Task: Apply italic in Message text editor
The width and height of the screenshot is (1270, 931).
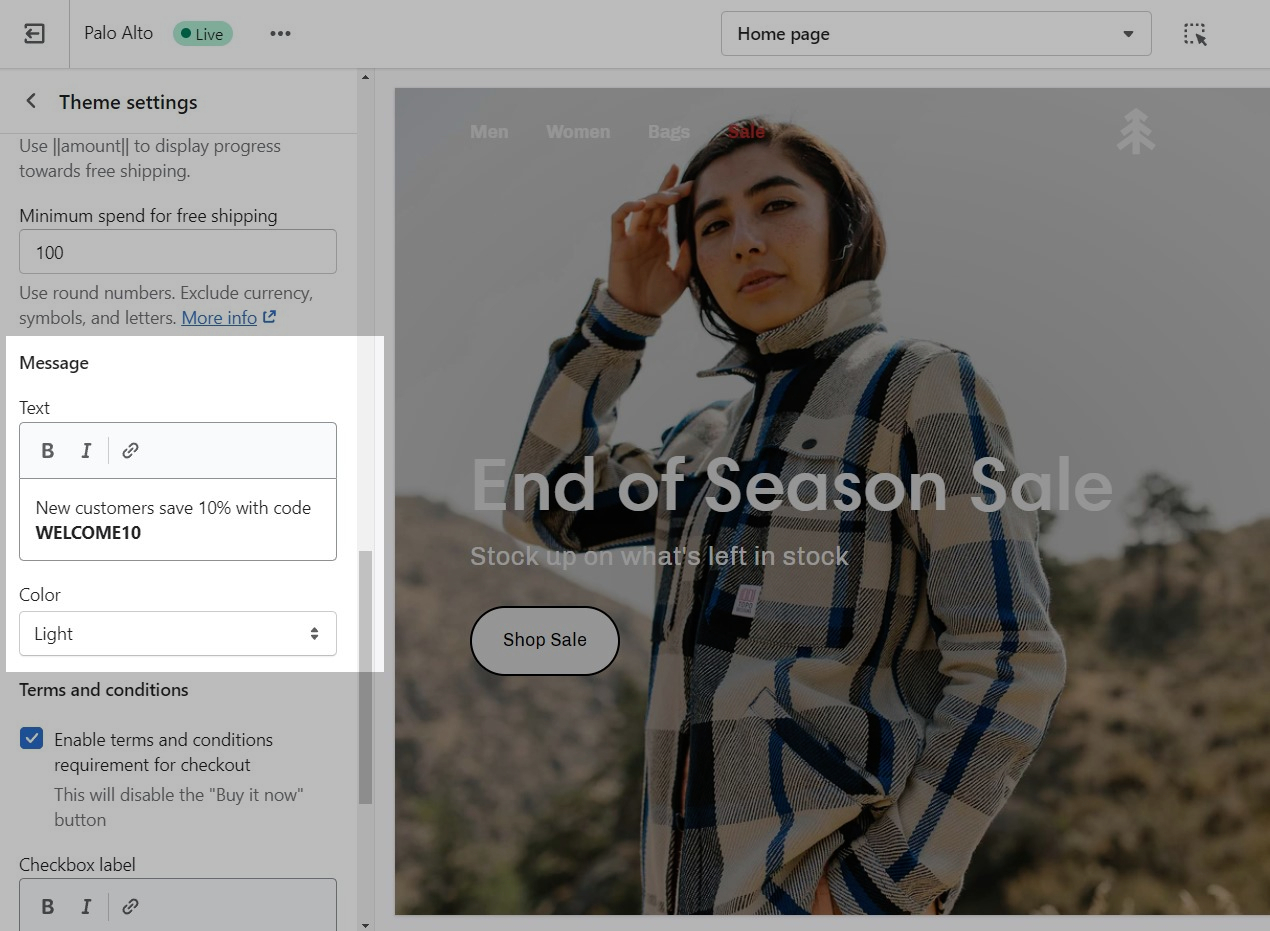Action: point(86,451)
